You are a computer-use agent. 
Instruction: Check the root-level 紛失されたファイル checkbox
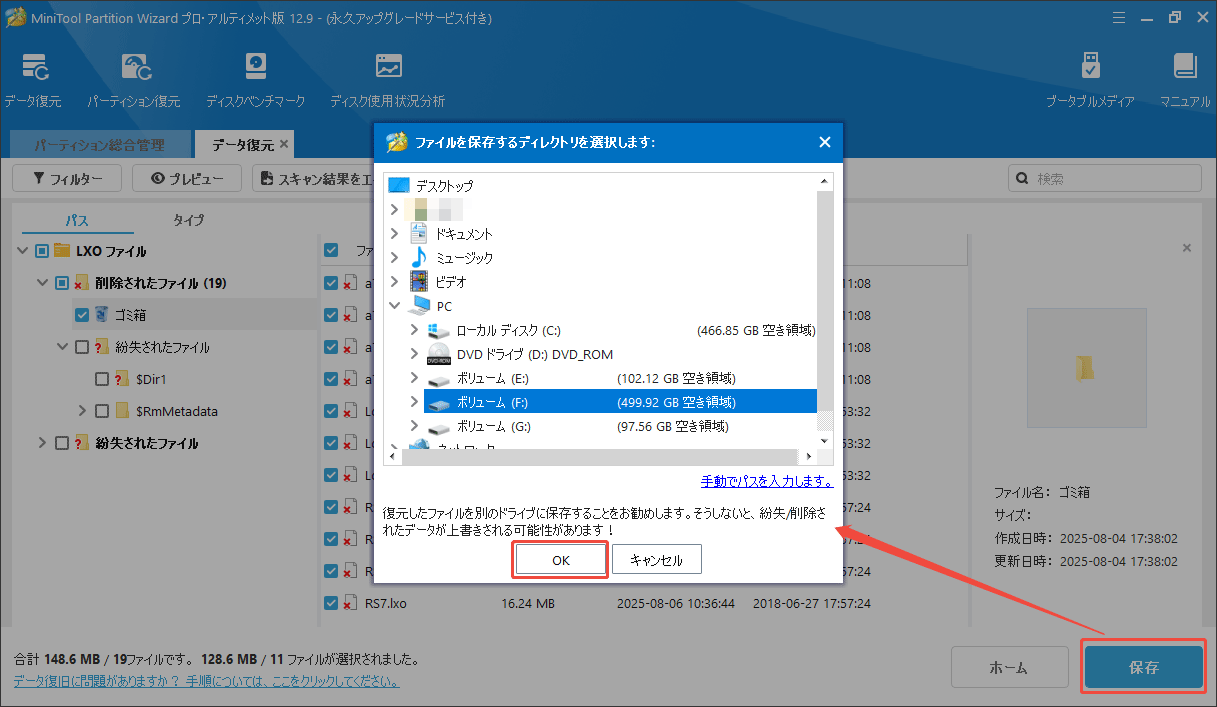point(61,443)
